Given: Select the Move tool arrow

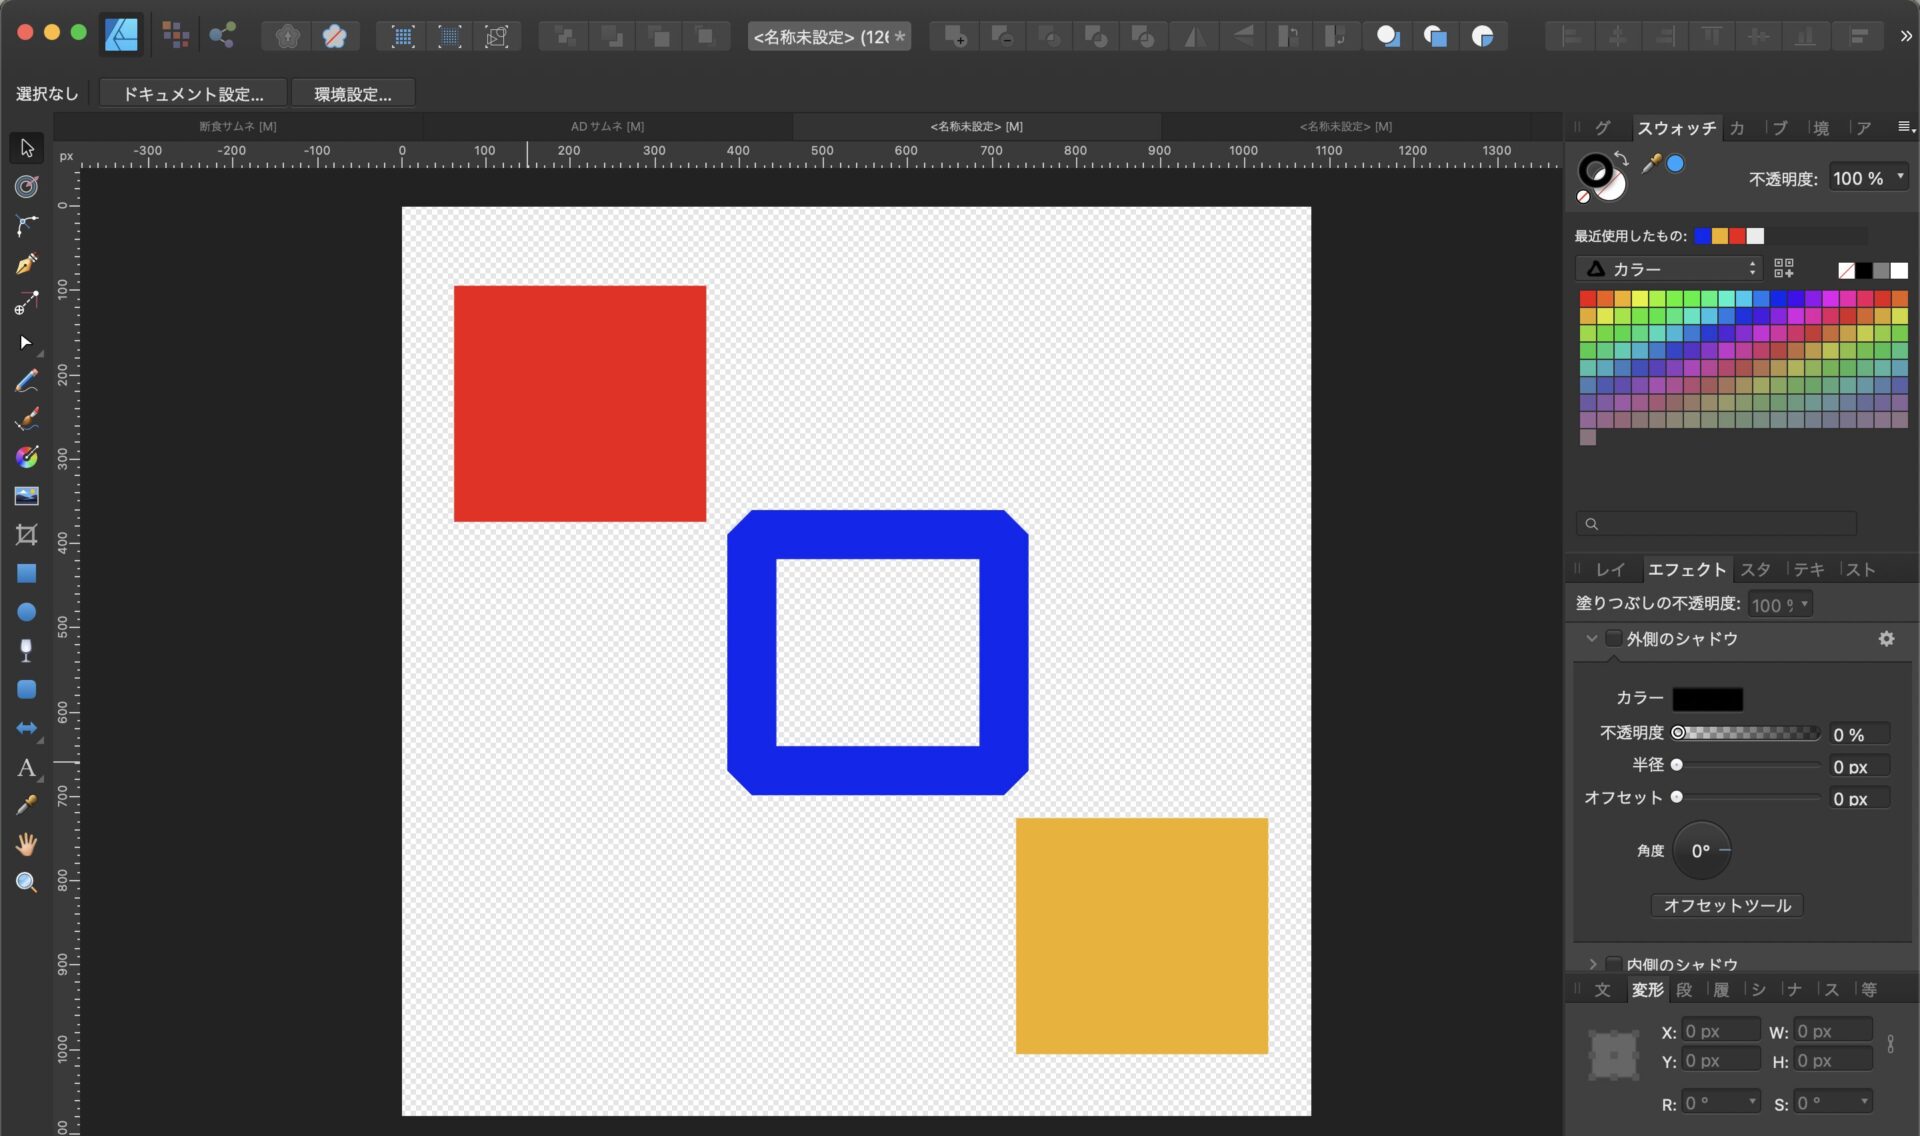Looking at the screenshot, I should [27, 148].
